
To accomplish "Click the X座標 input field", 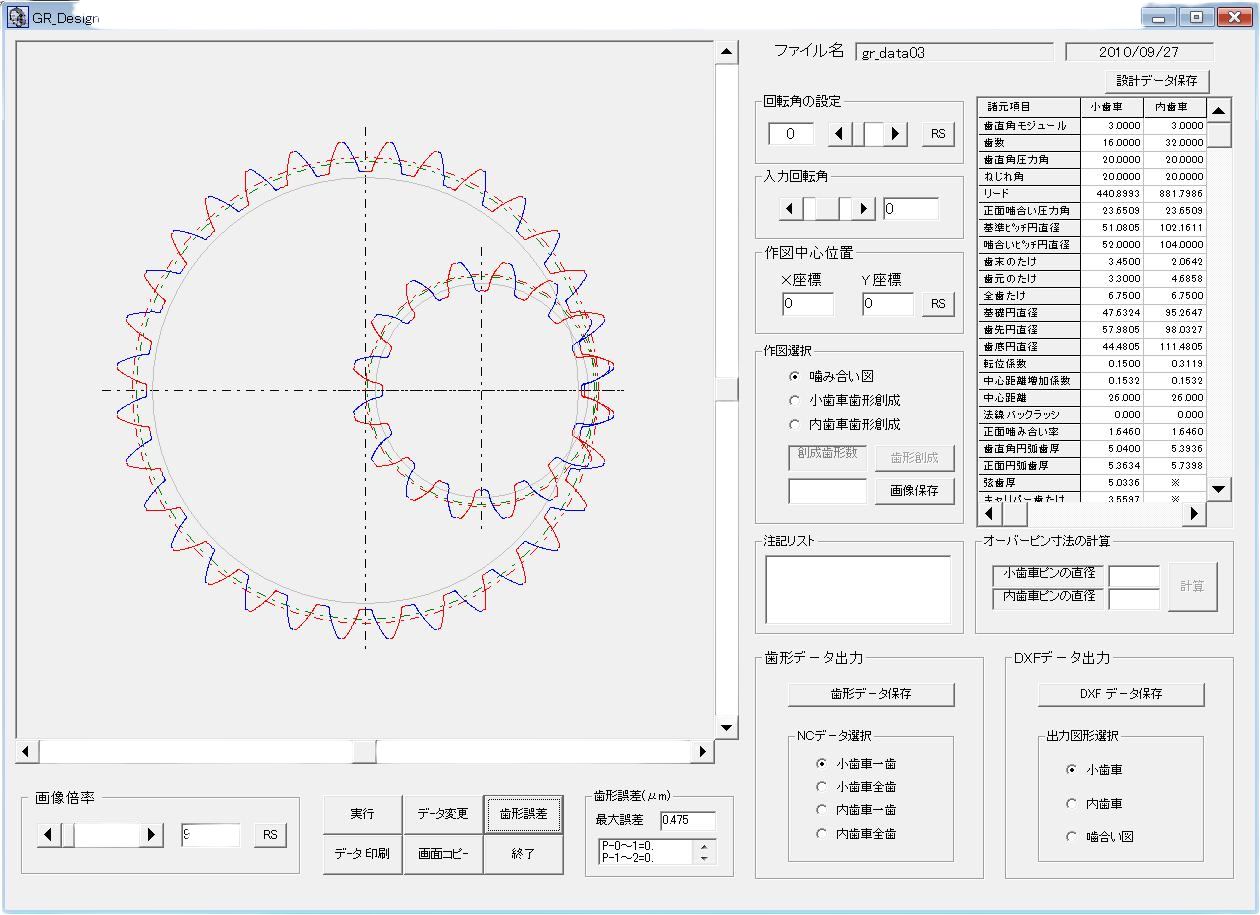I will [807, 304].
